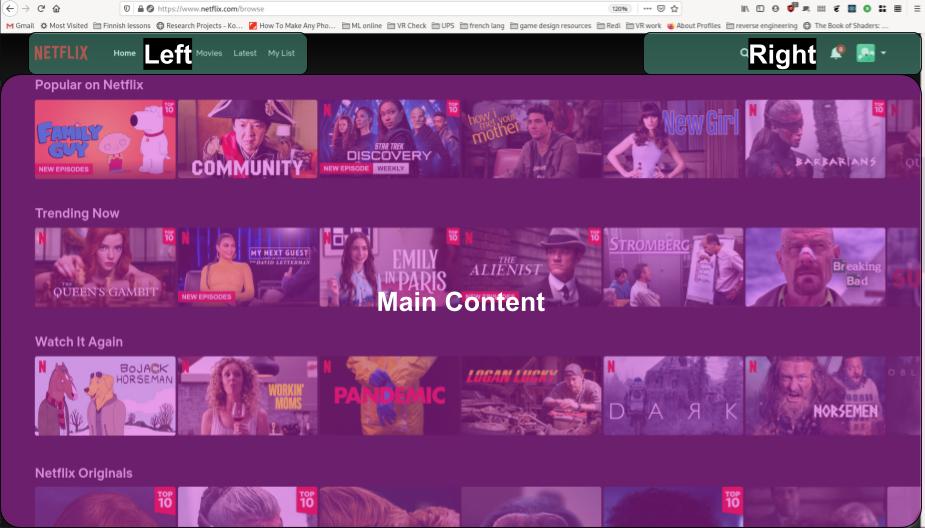This screenshot has height=529, width=925.
Task: Open the Logan Lucky title card
Action: click(531, 396)
